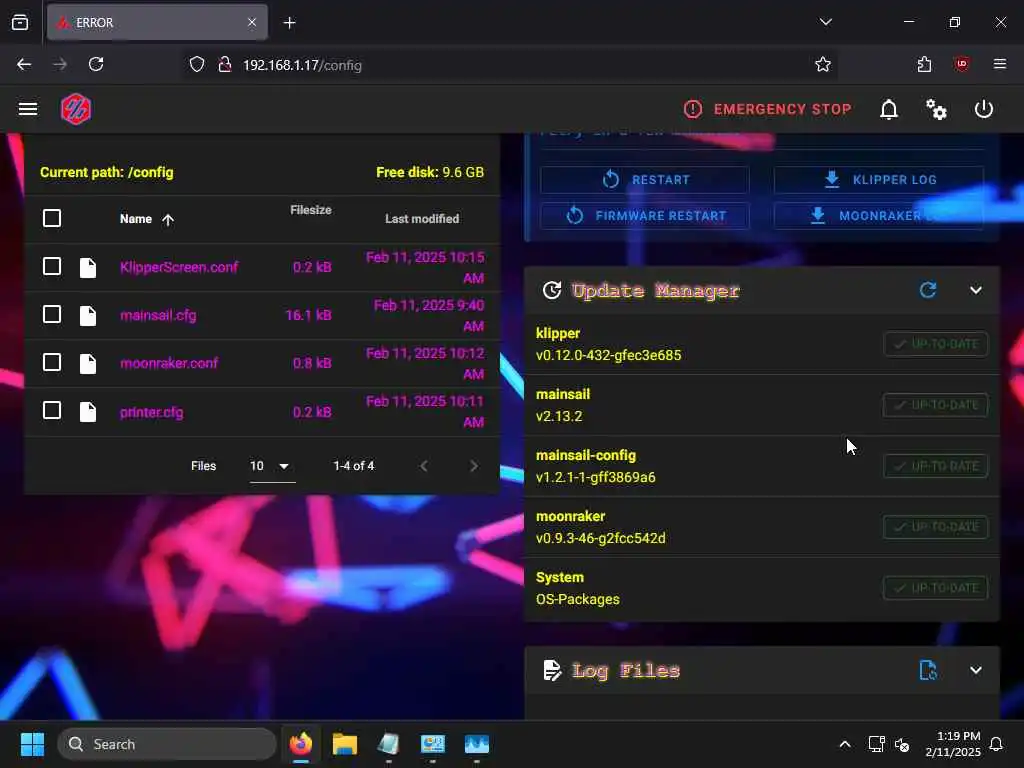1024x768 pixels.
Task: Select the ERROR browser tab
Action: 157,23
